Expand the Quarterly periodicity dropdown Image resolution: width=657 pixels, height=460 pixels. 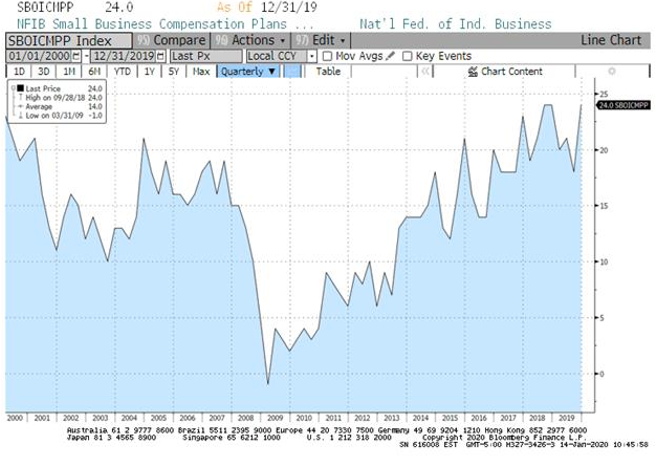[248, 72]
